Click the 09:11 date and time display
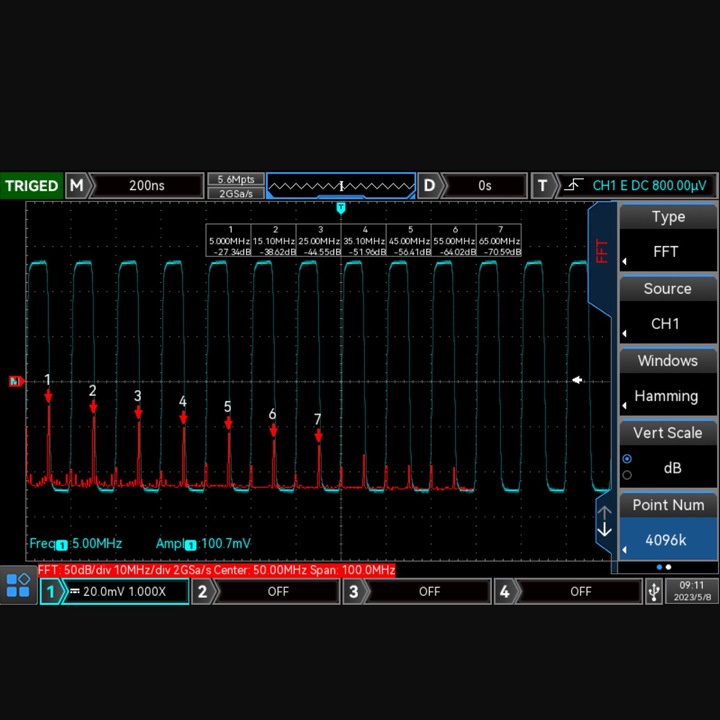 (x=692, y=591)
